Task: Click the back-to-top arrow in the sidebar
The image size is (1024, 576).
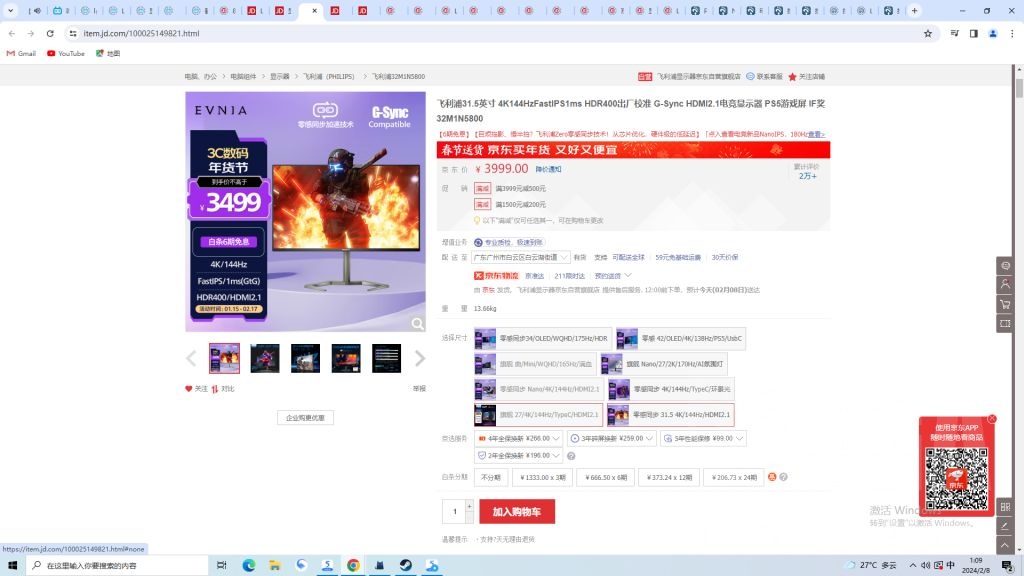Action: point(1004,545)
